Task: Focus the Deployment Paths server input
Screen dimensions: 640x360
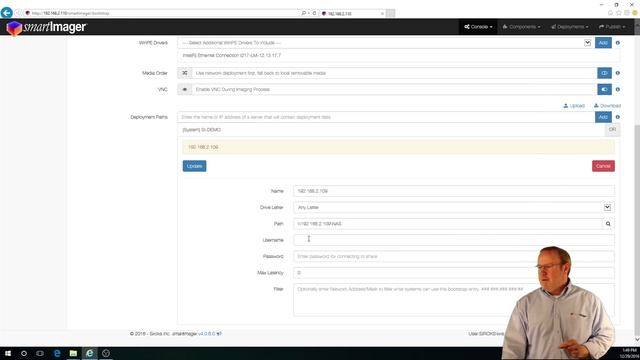Action: point(386,117)
